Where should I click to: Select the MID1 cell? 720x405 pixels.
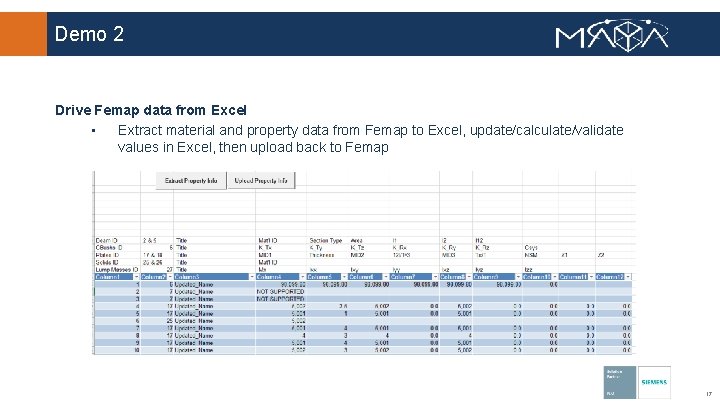pyautogui.click(x=281, y=255)
